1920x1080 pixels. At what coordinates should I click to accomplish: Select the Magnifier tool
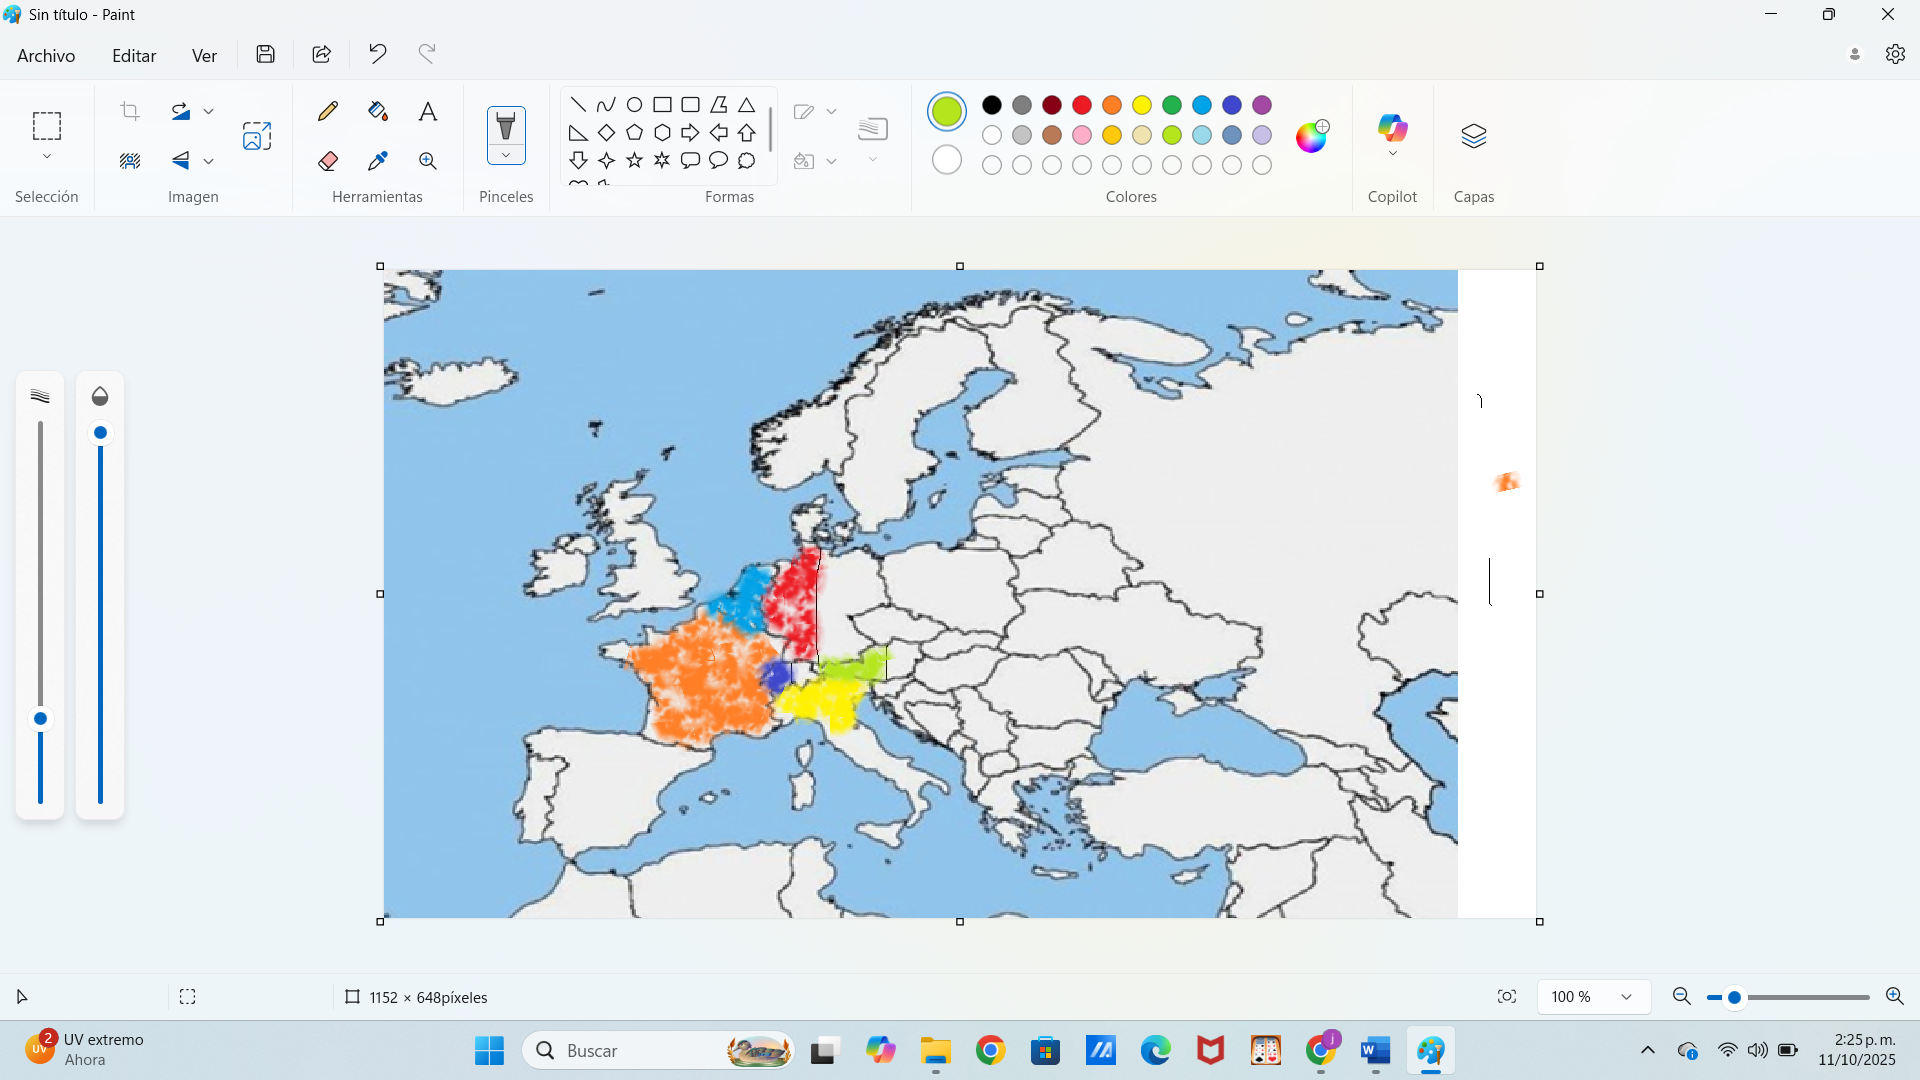click(x=428, y=161)
